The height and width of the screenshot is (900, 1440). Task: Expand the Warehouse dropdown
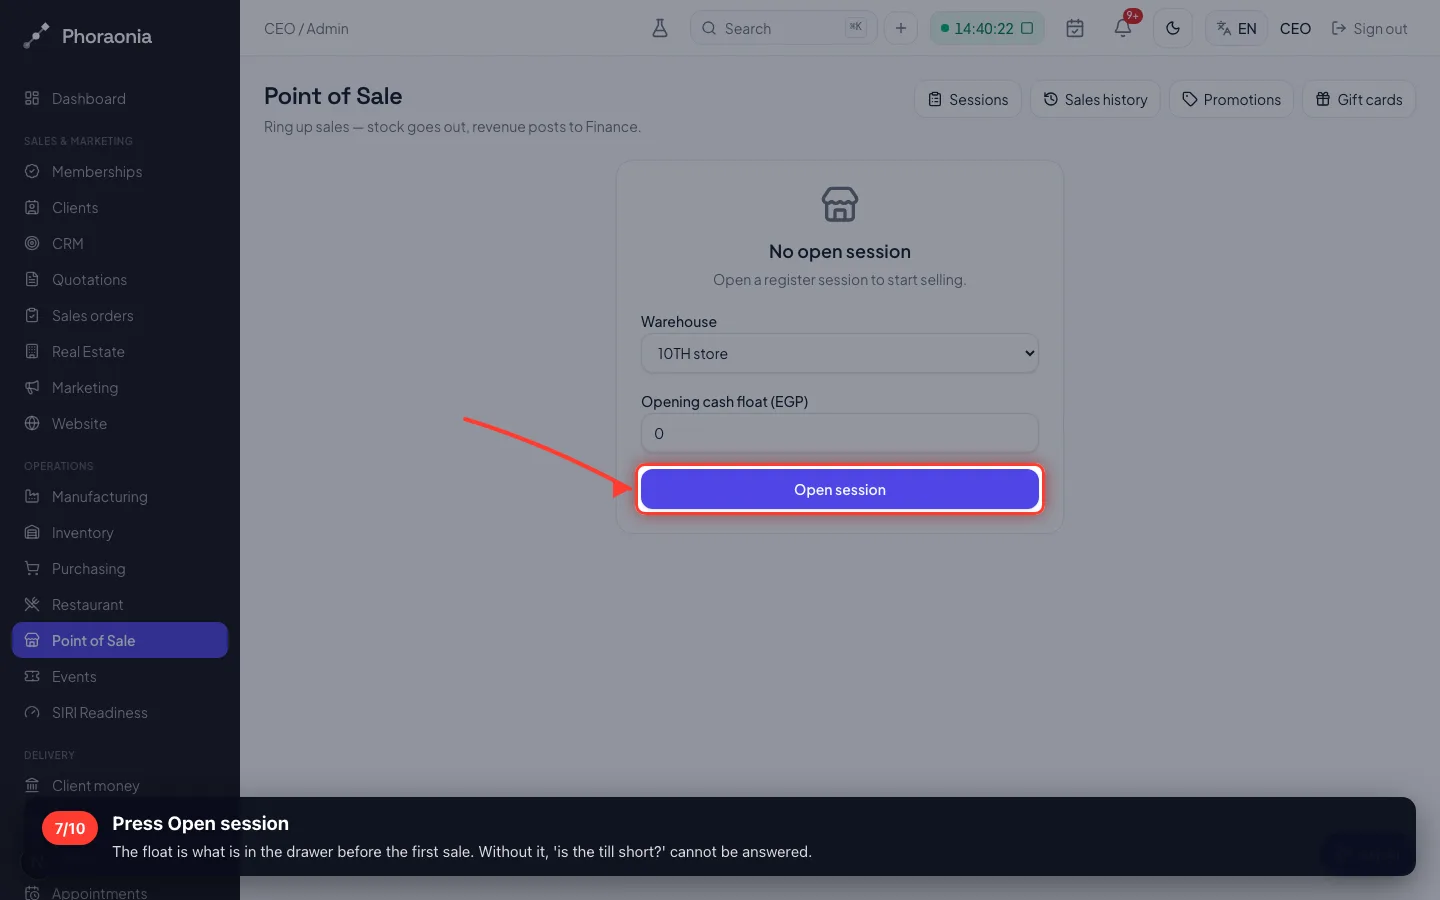click(840, 353)
